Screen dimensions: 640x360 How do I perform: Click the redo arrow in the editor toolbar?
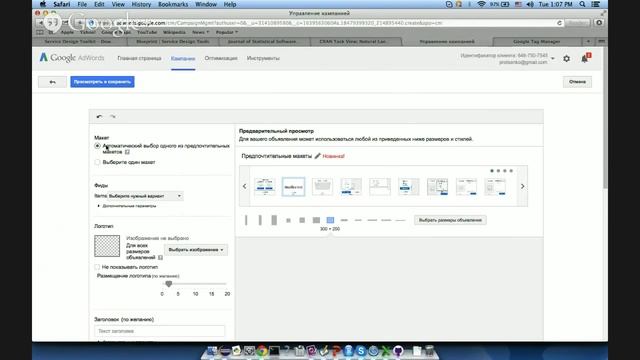(113, 117)
